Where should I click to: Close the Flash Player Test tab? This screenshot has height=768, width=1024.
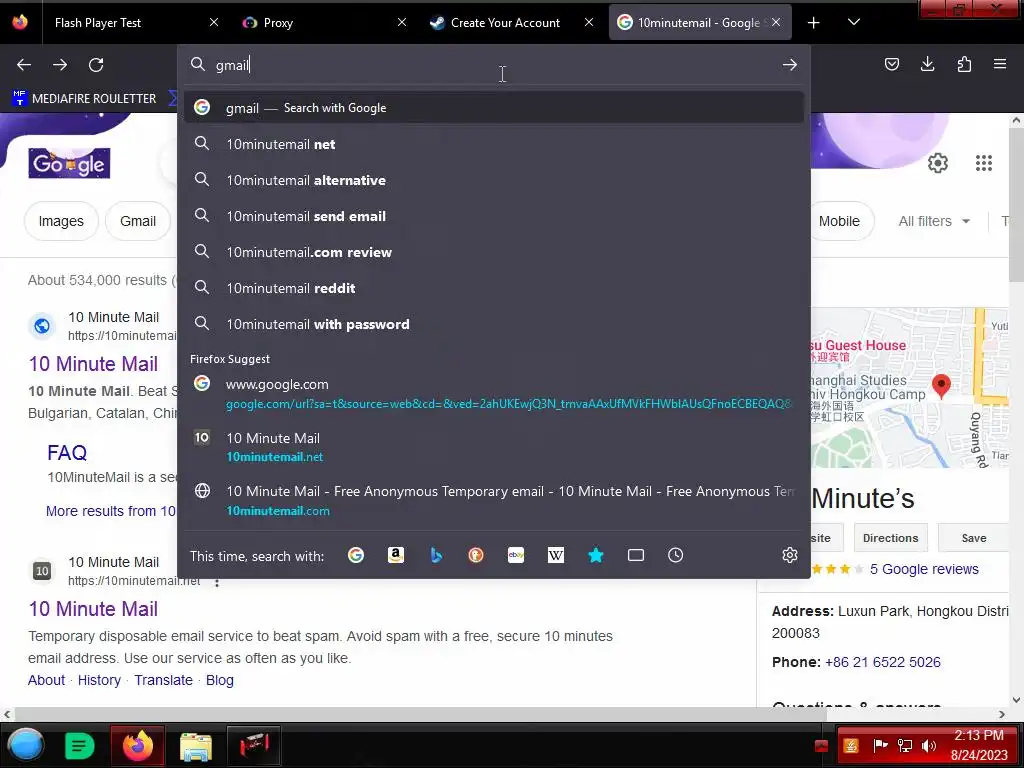pos(214,22)
